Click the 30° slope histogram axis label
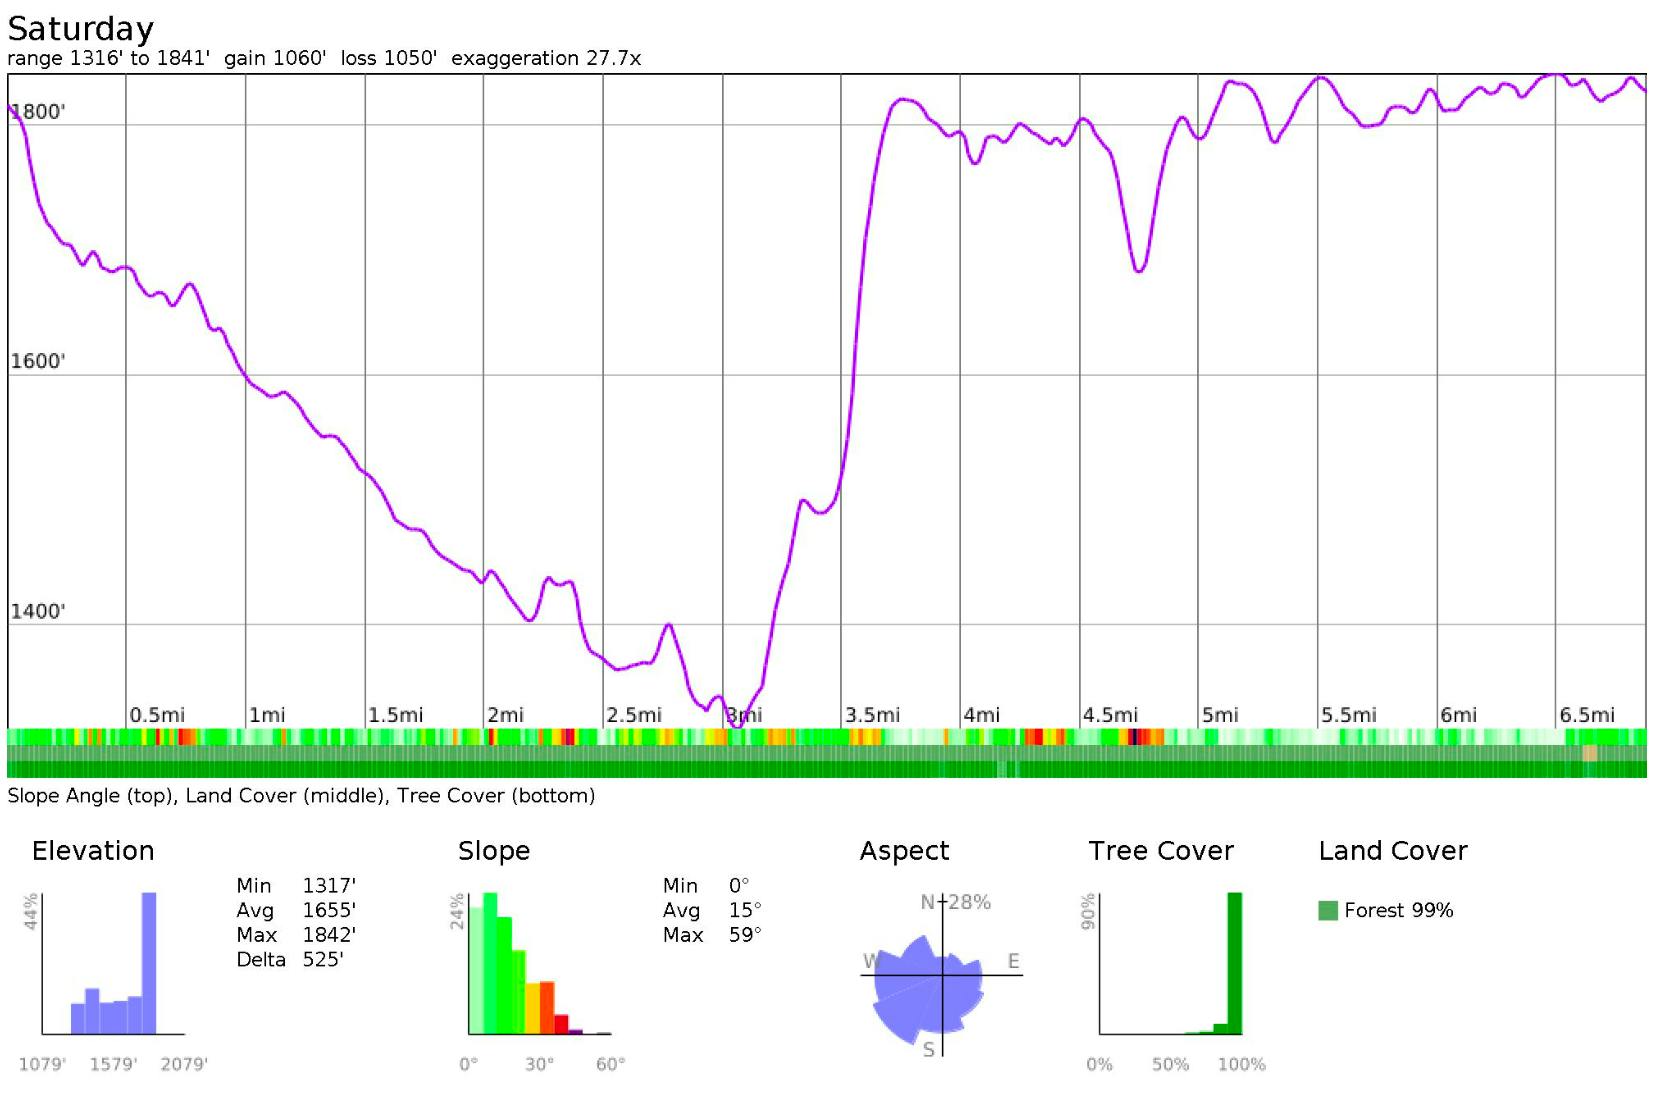This screenshot has width=1662, height=1104. coord(539,1064)
